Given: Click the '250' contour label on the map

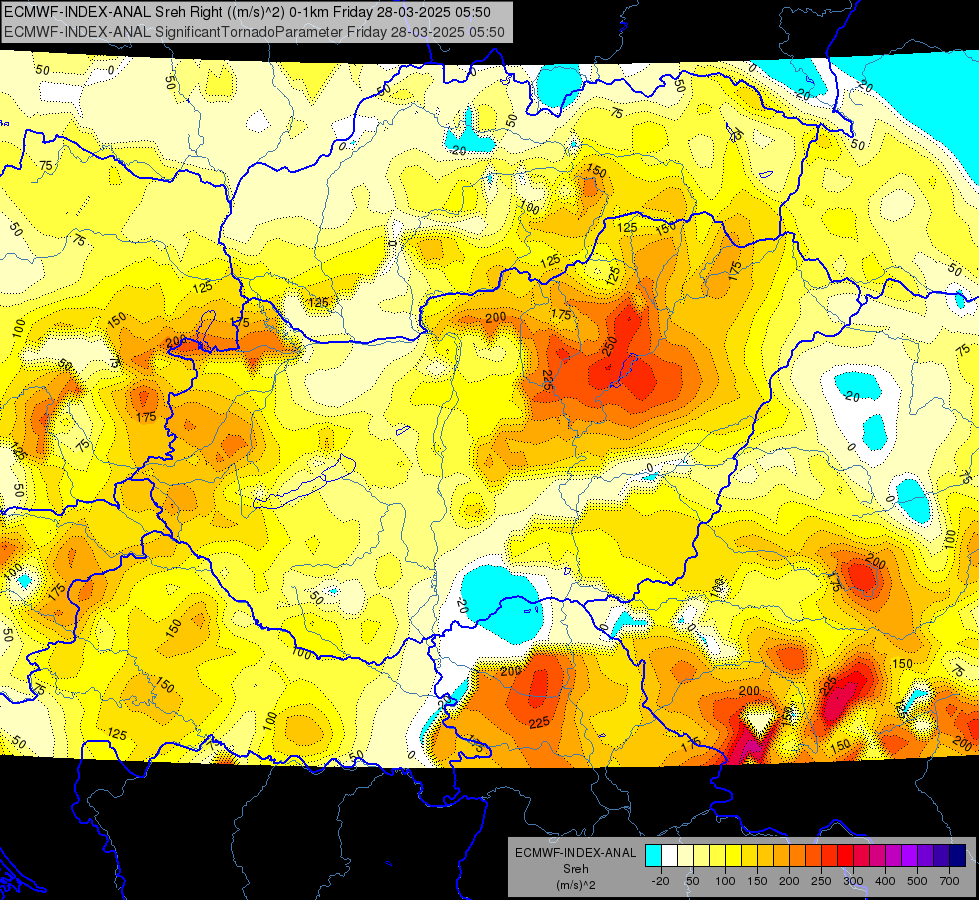Looking at the screenshot, I should tap(610, 346).
